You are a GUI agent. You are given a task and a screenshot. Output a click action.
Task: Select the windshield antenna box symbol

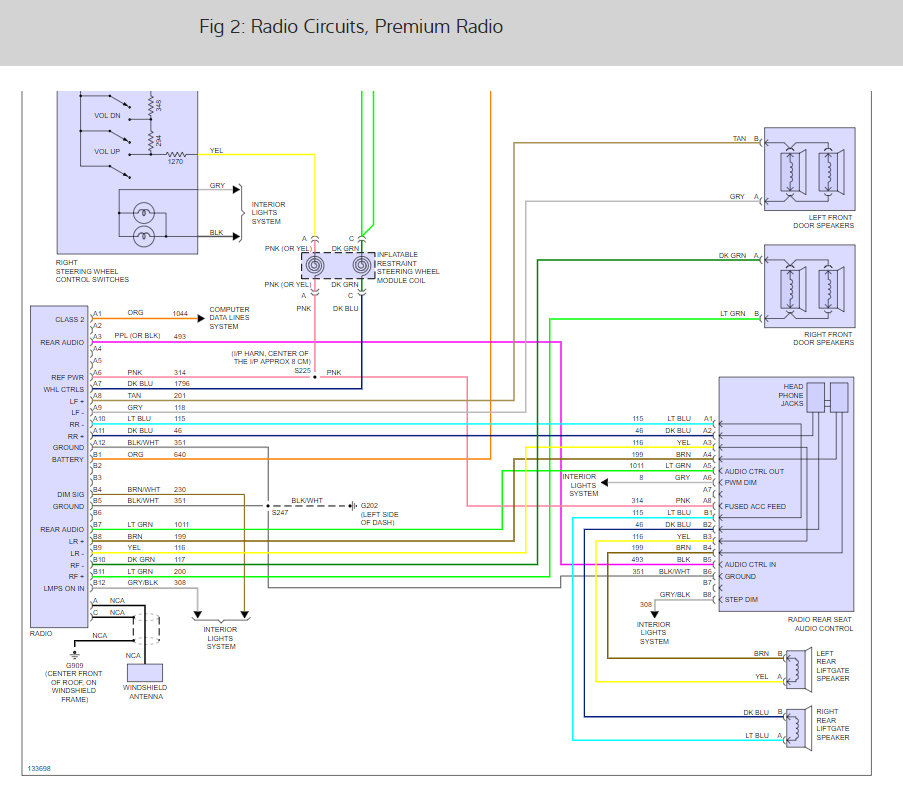tap(145, 673)
